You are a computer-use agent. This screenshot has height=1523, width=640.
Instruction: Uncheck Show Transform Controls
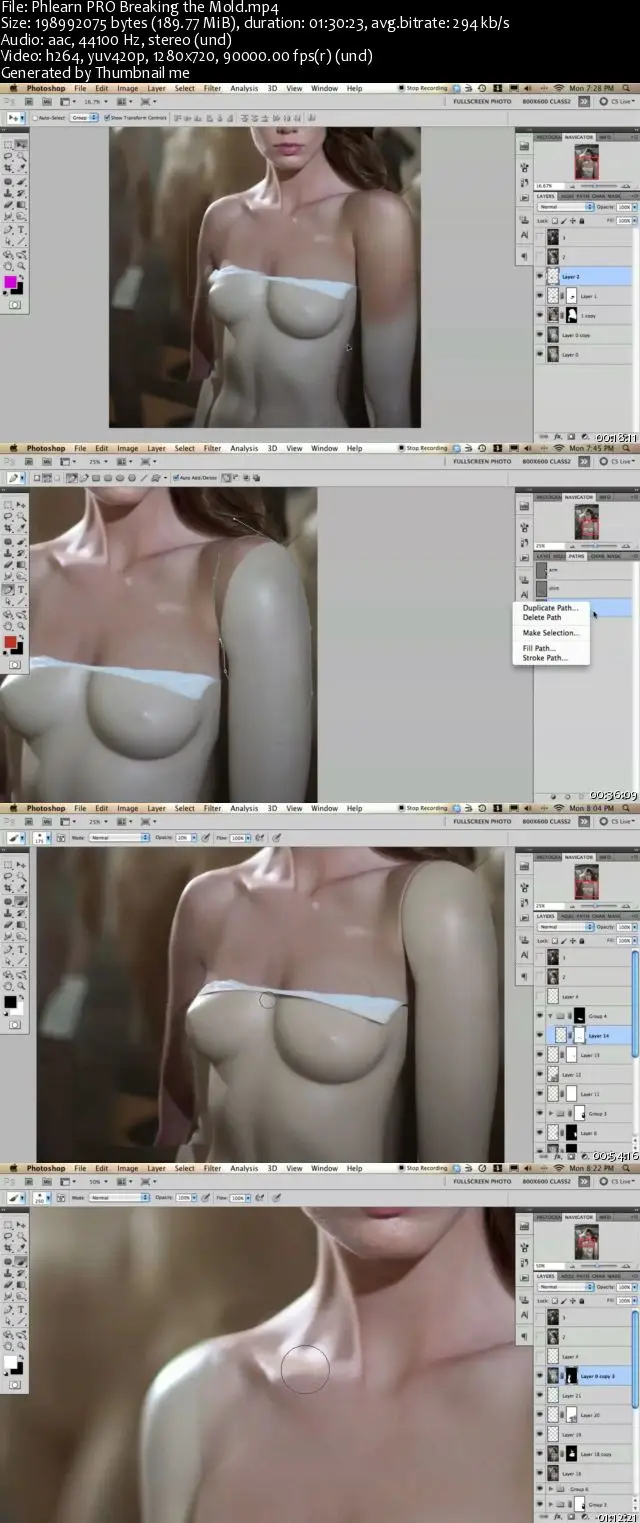(105, 117)
